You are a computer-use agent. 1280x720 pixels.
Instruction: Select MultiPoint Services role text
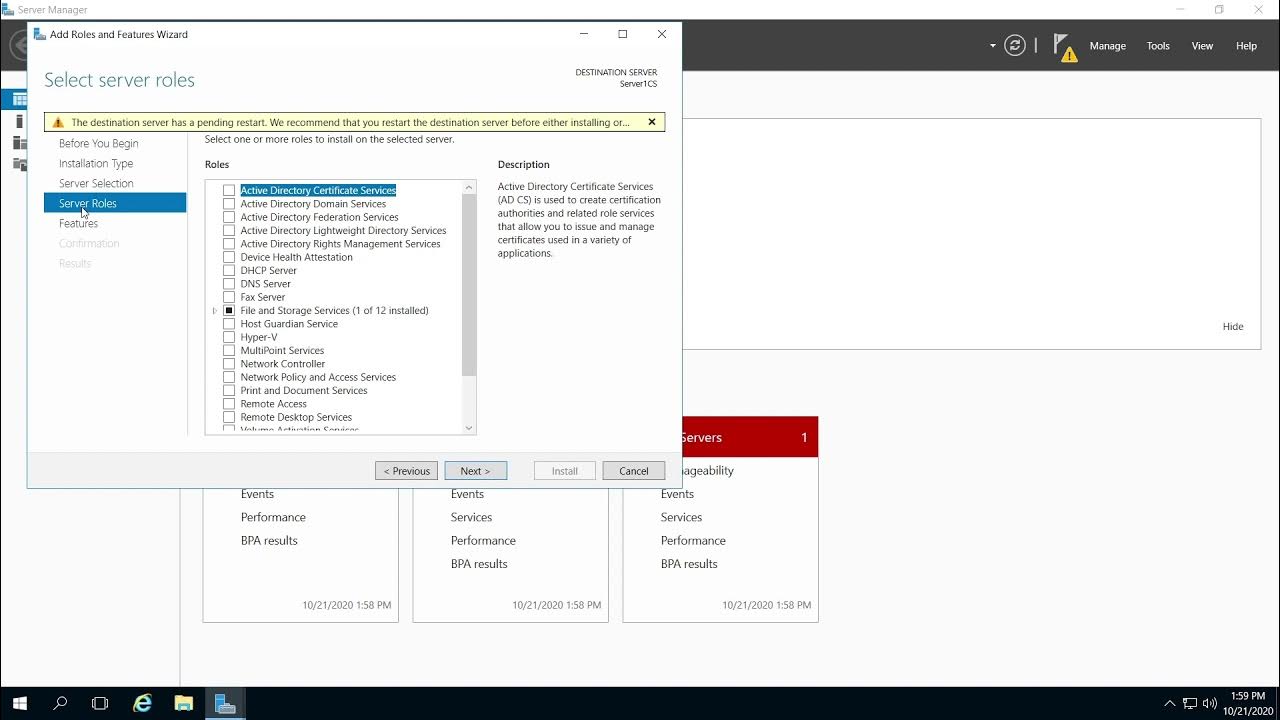(282, 351)
